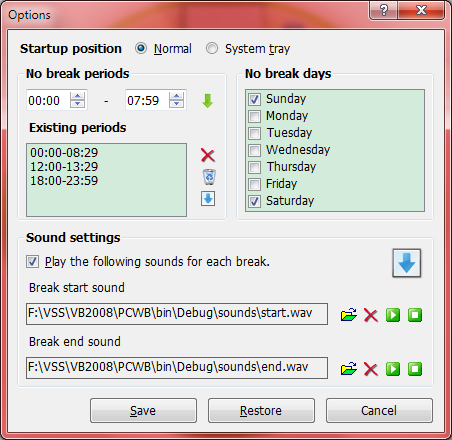Add period with green down arrow
The height and width of the screenshot is (440, 452).
tap(207, 101)
